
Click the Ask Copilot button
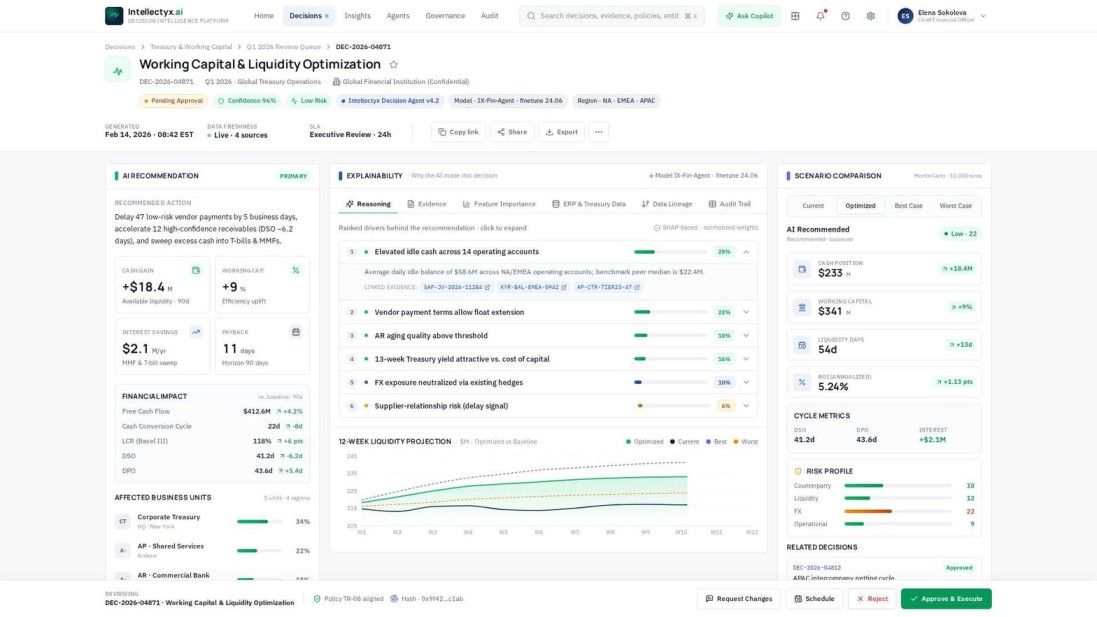(749, 15)
